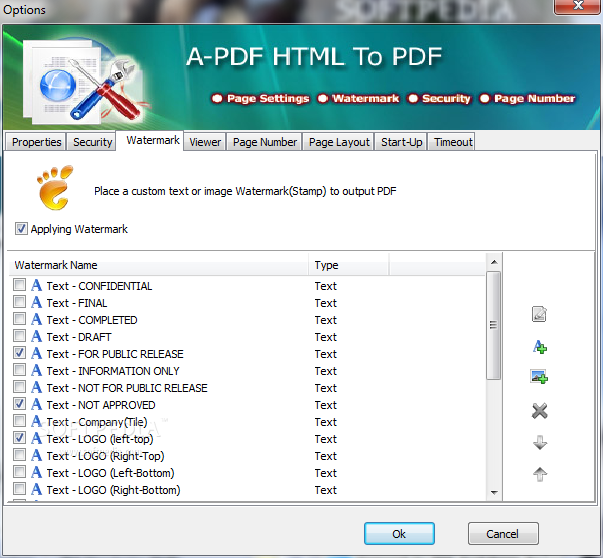Delete the selected watermark with X icon

[540, 411]
